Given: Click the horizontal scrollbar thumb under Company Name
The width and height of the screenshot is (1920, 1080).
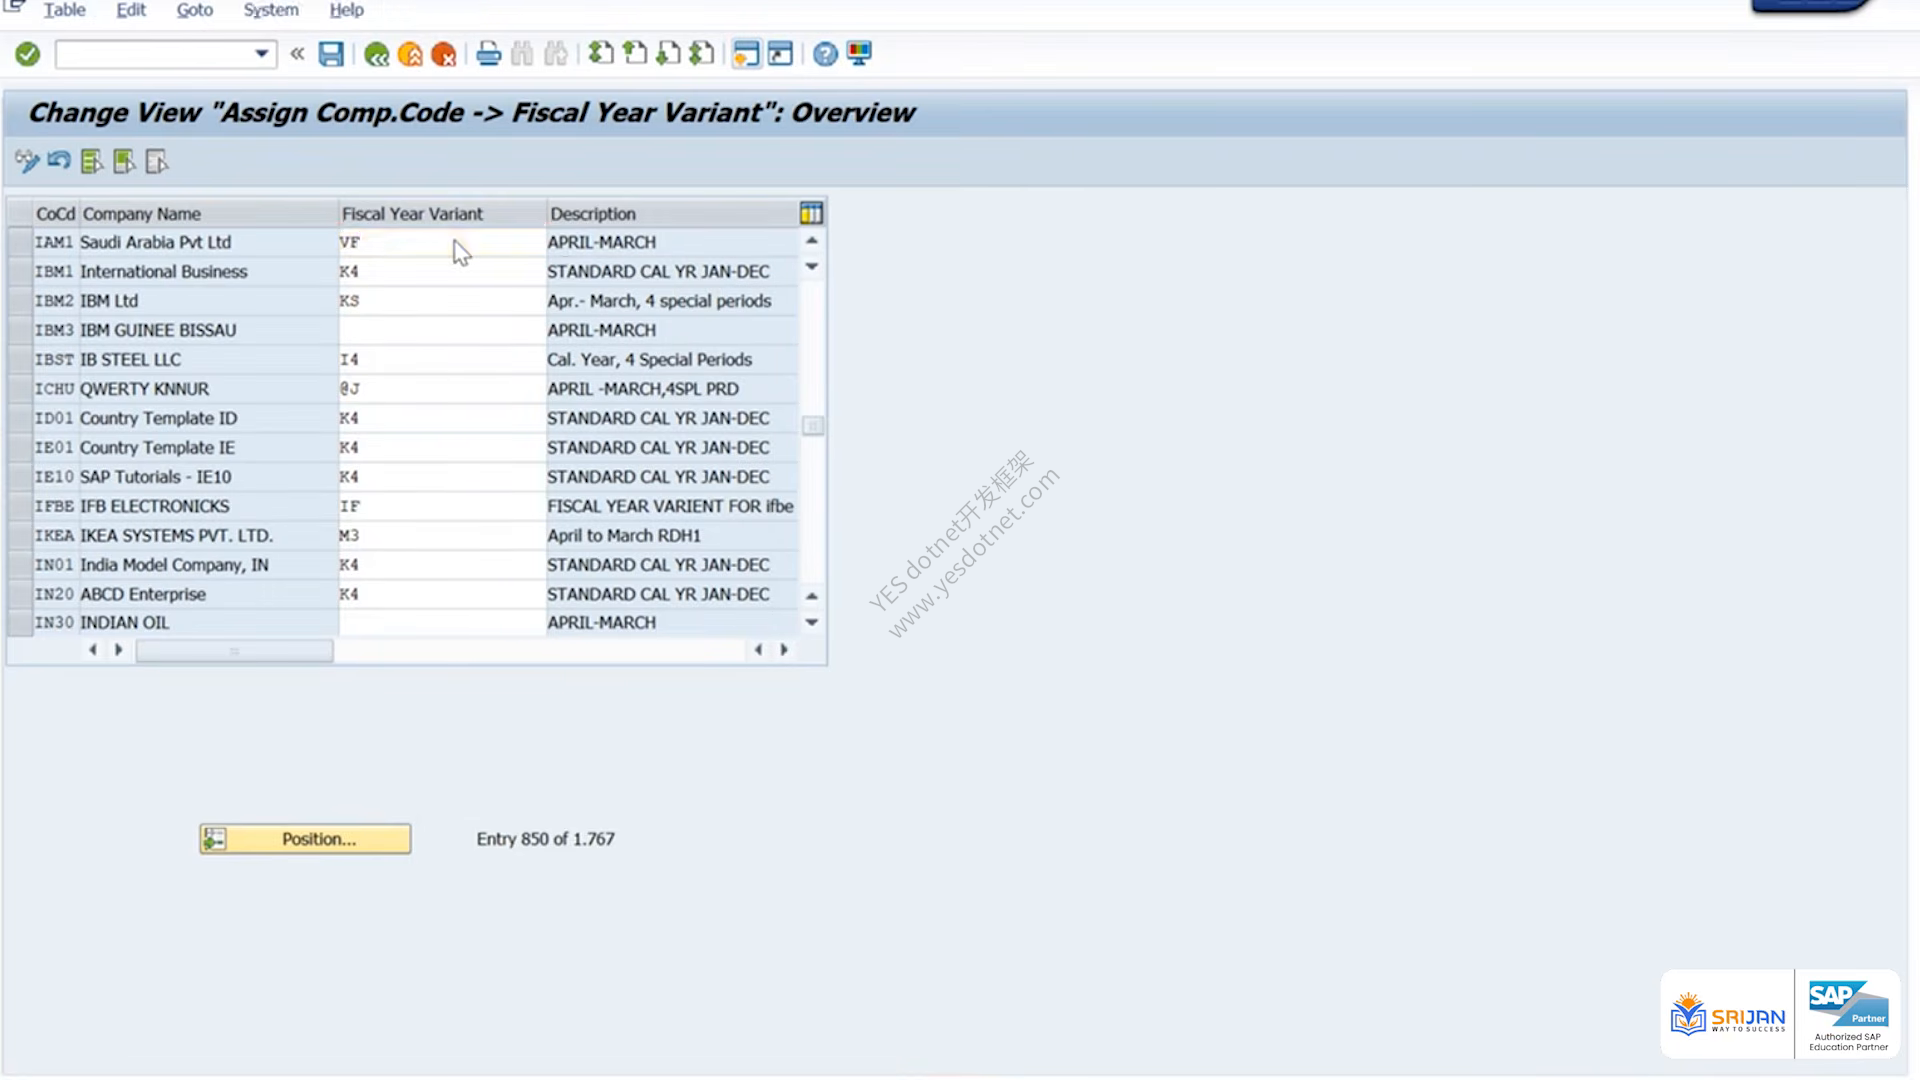Looking at the screenshot, I should click(x=234, y=651).
